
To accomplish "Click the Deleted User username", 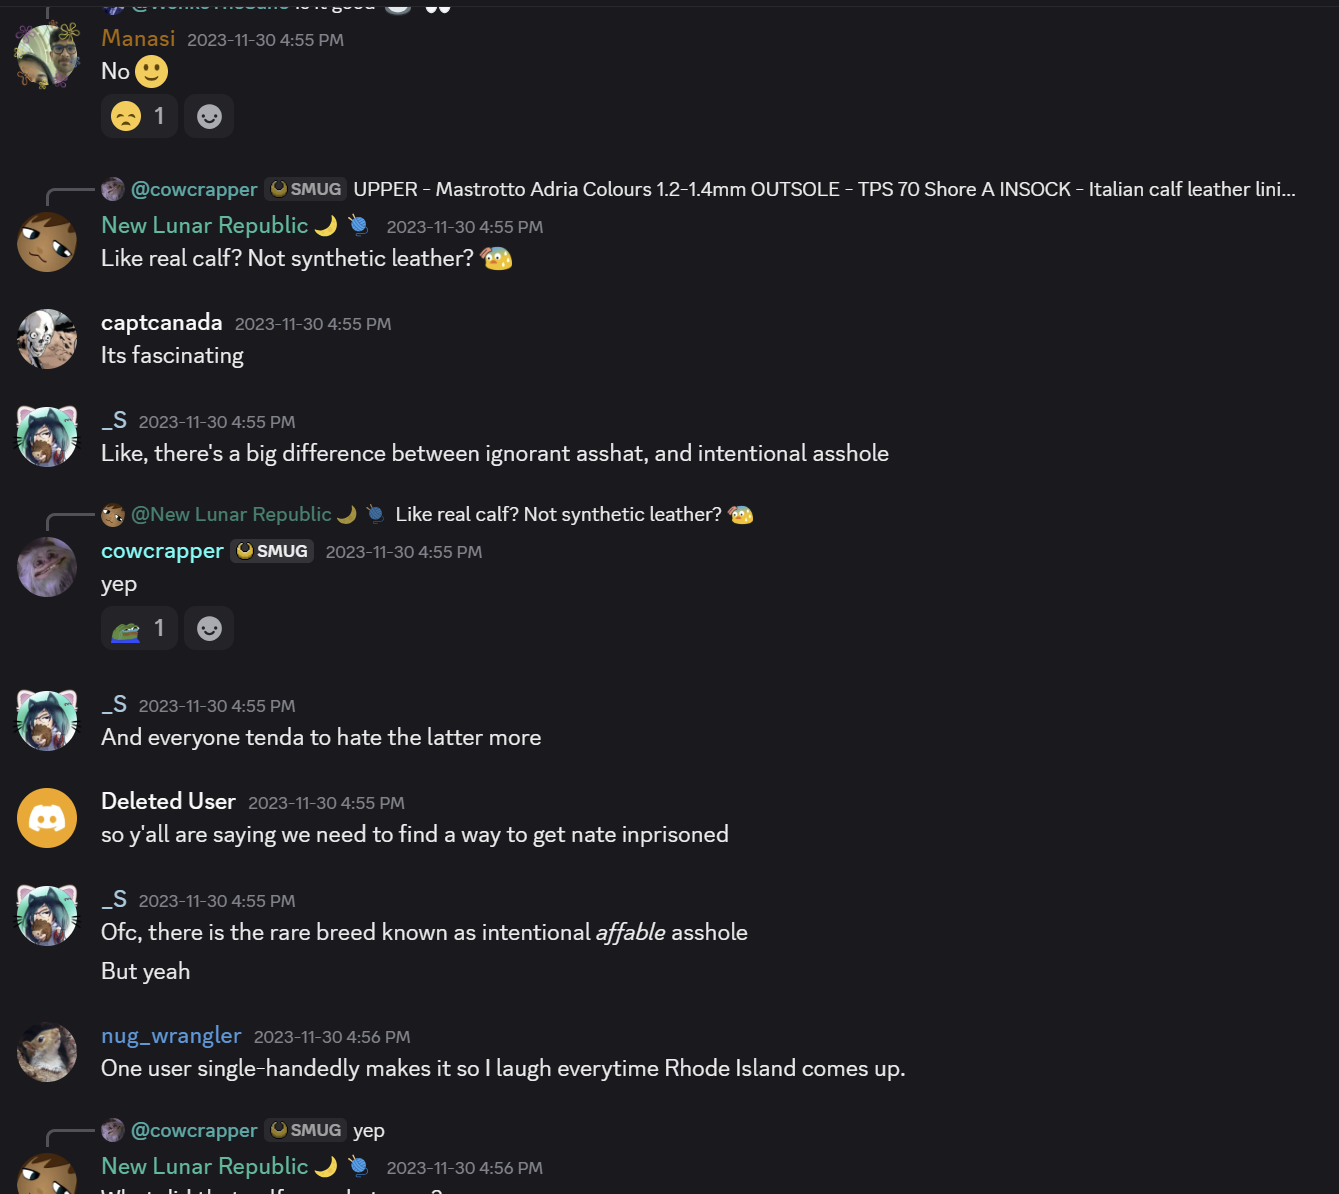I will click(x=168, y=801).
